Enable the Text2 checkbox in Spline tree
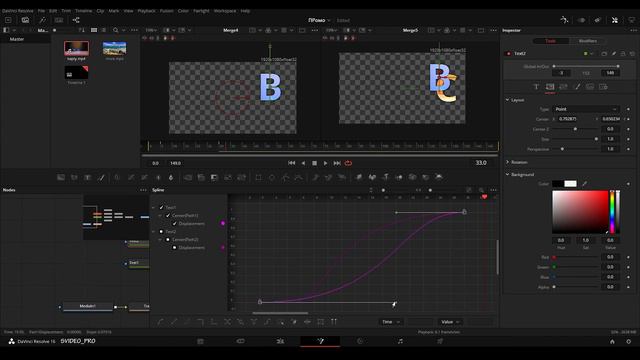Viewport: 640px width, 360px height. pyautogui.click(x=161, y=231)
